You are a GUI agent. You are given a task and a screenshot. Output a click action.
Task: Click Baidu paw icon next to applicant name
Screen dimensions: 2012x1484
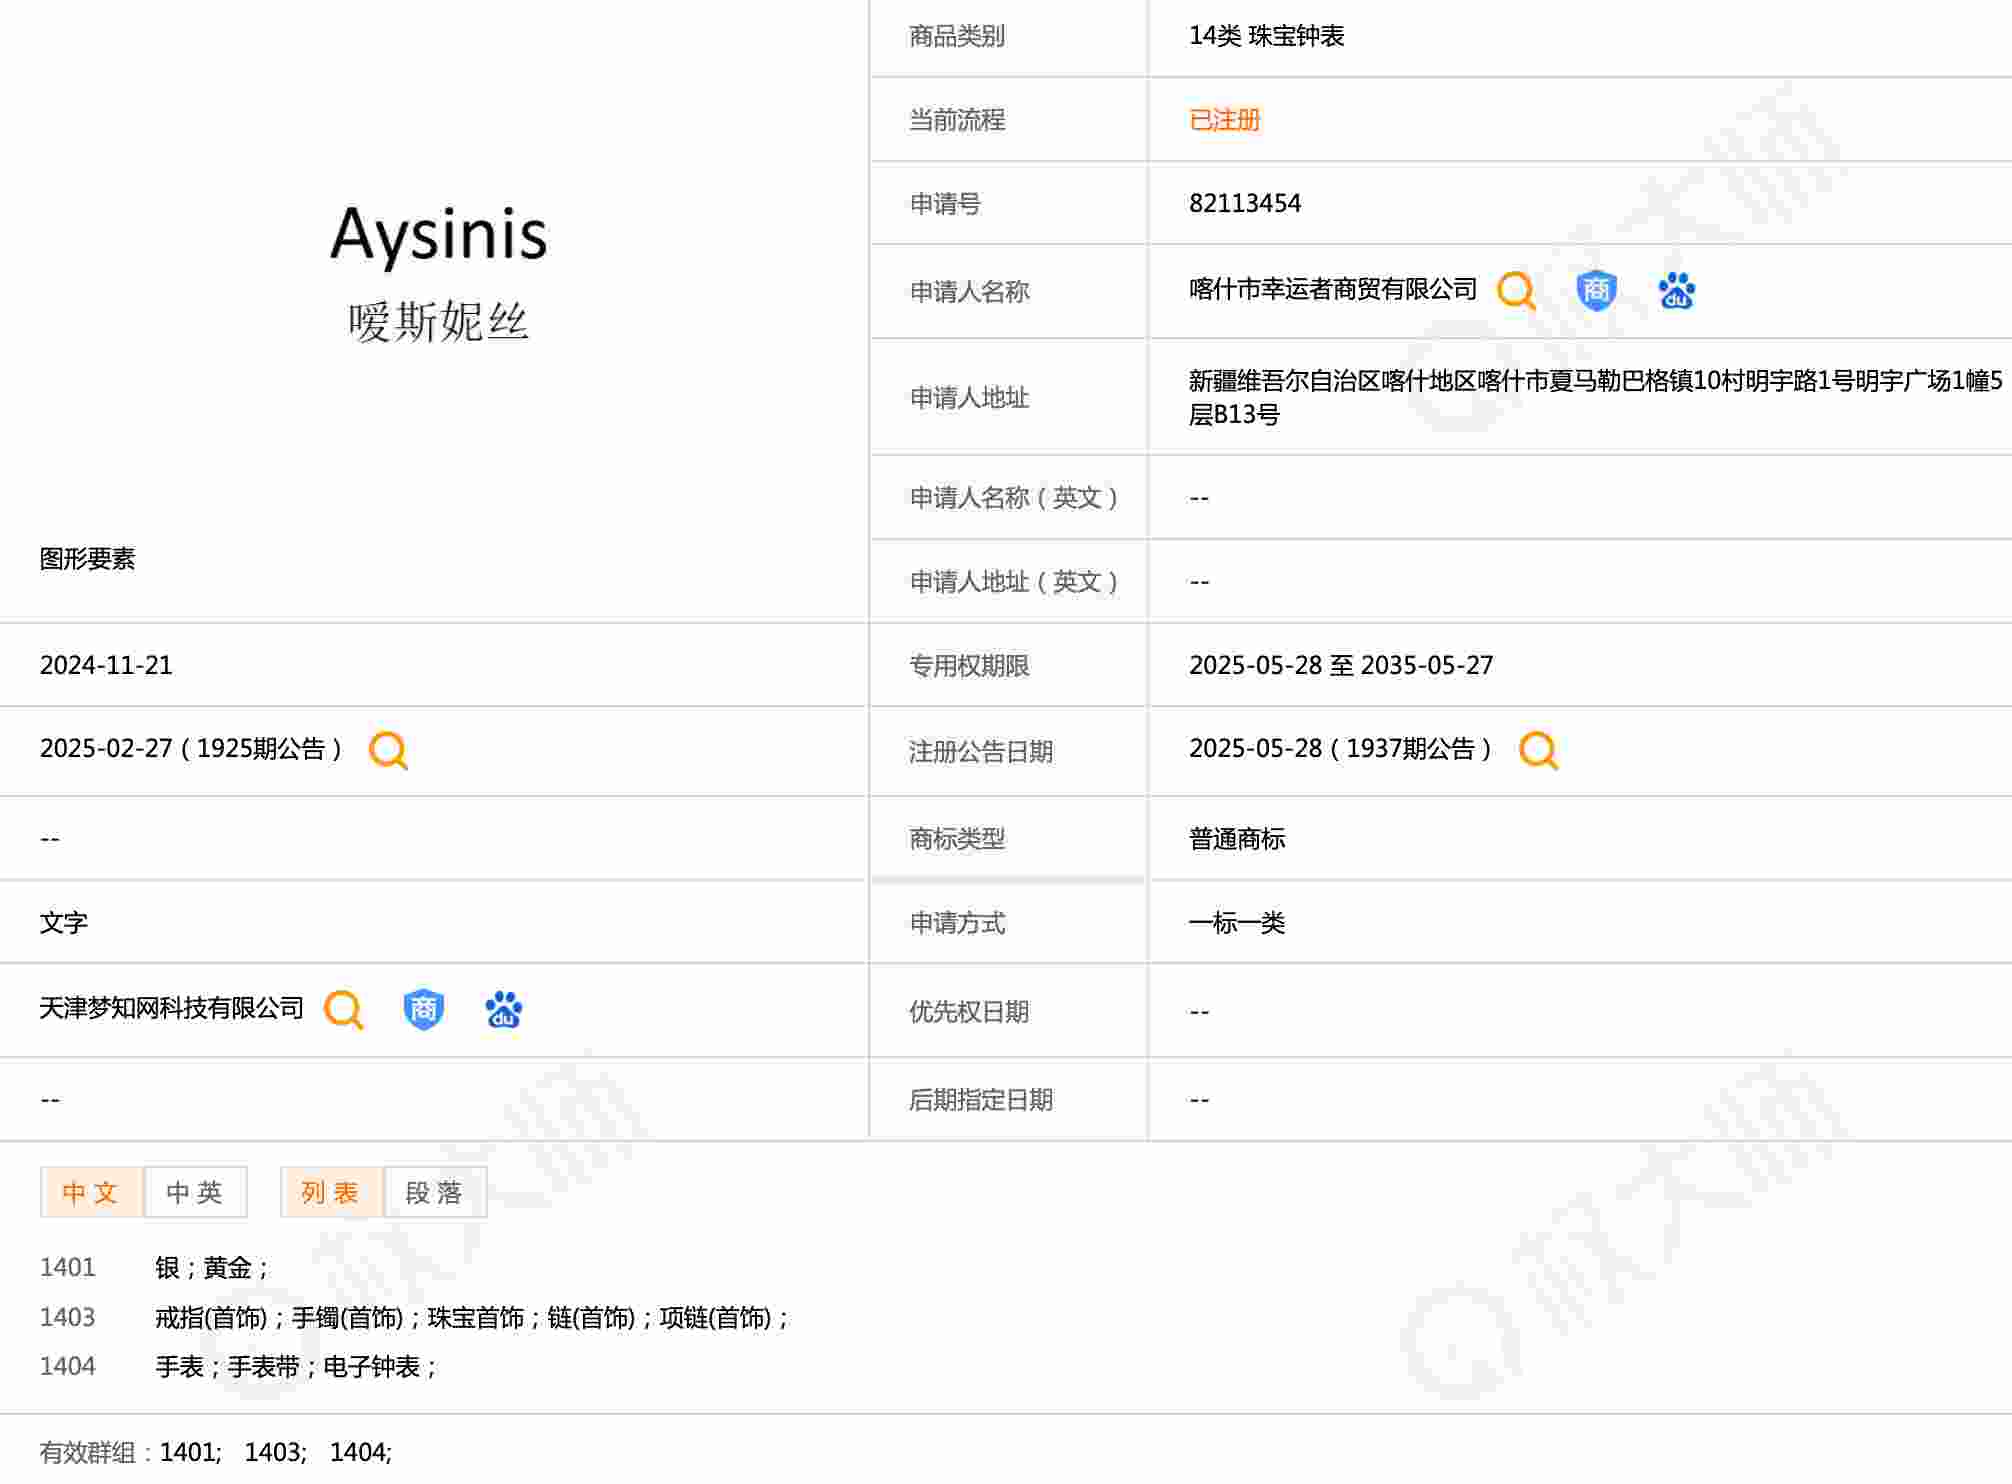point(1676,291)
